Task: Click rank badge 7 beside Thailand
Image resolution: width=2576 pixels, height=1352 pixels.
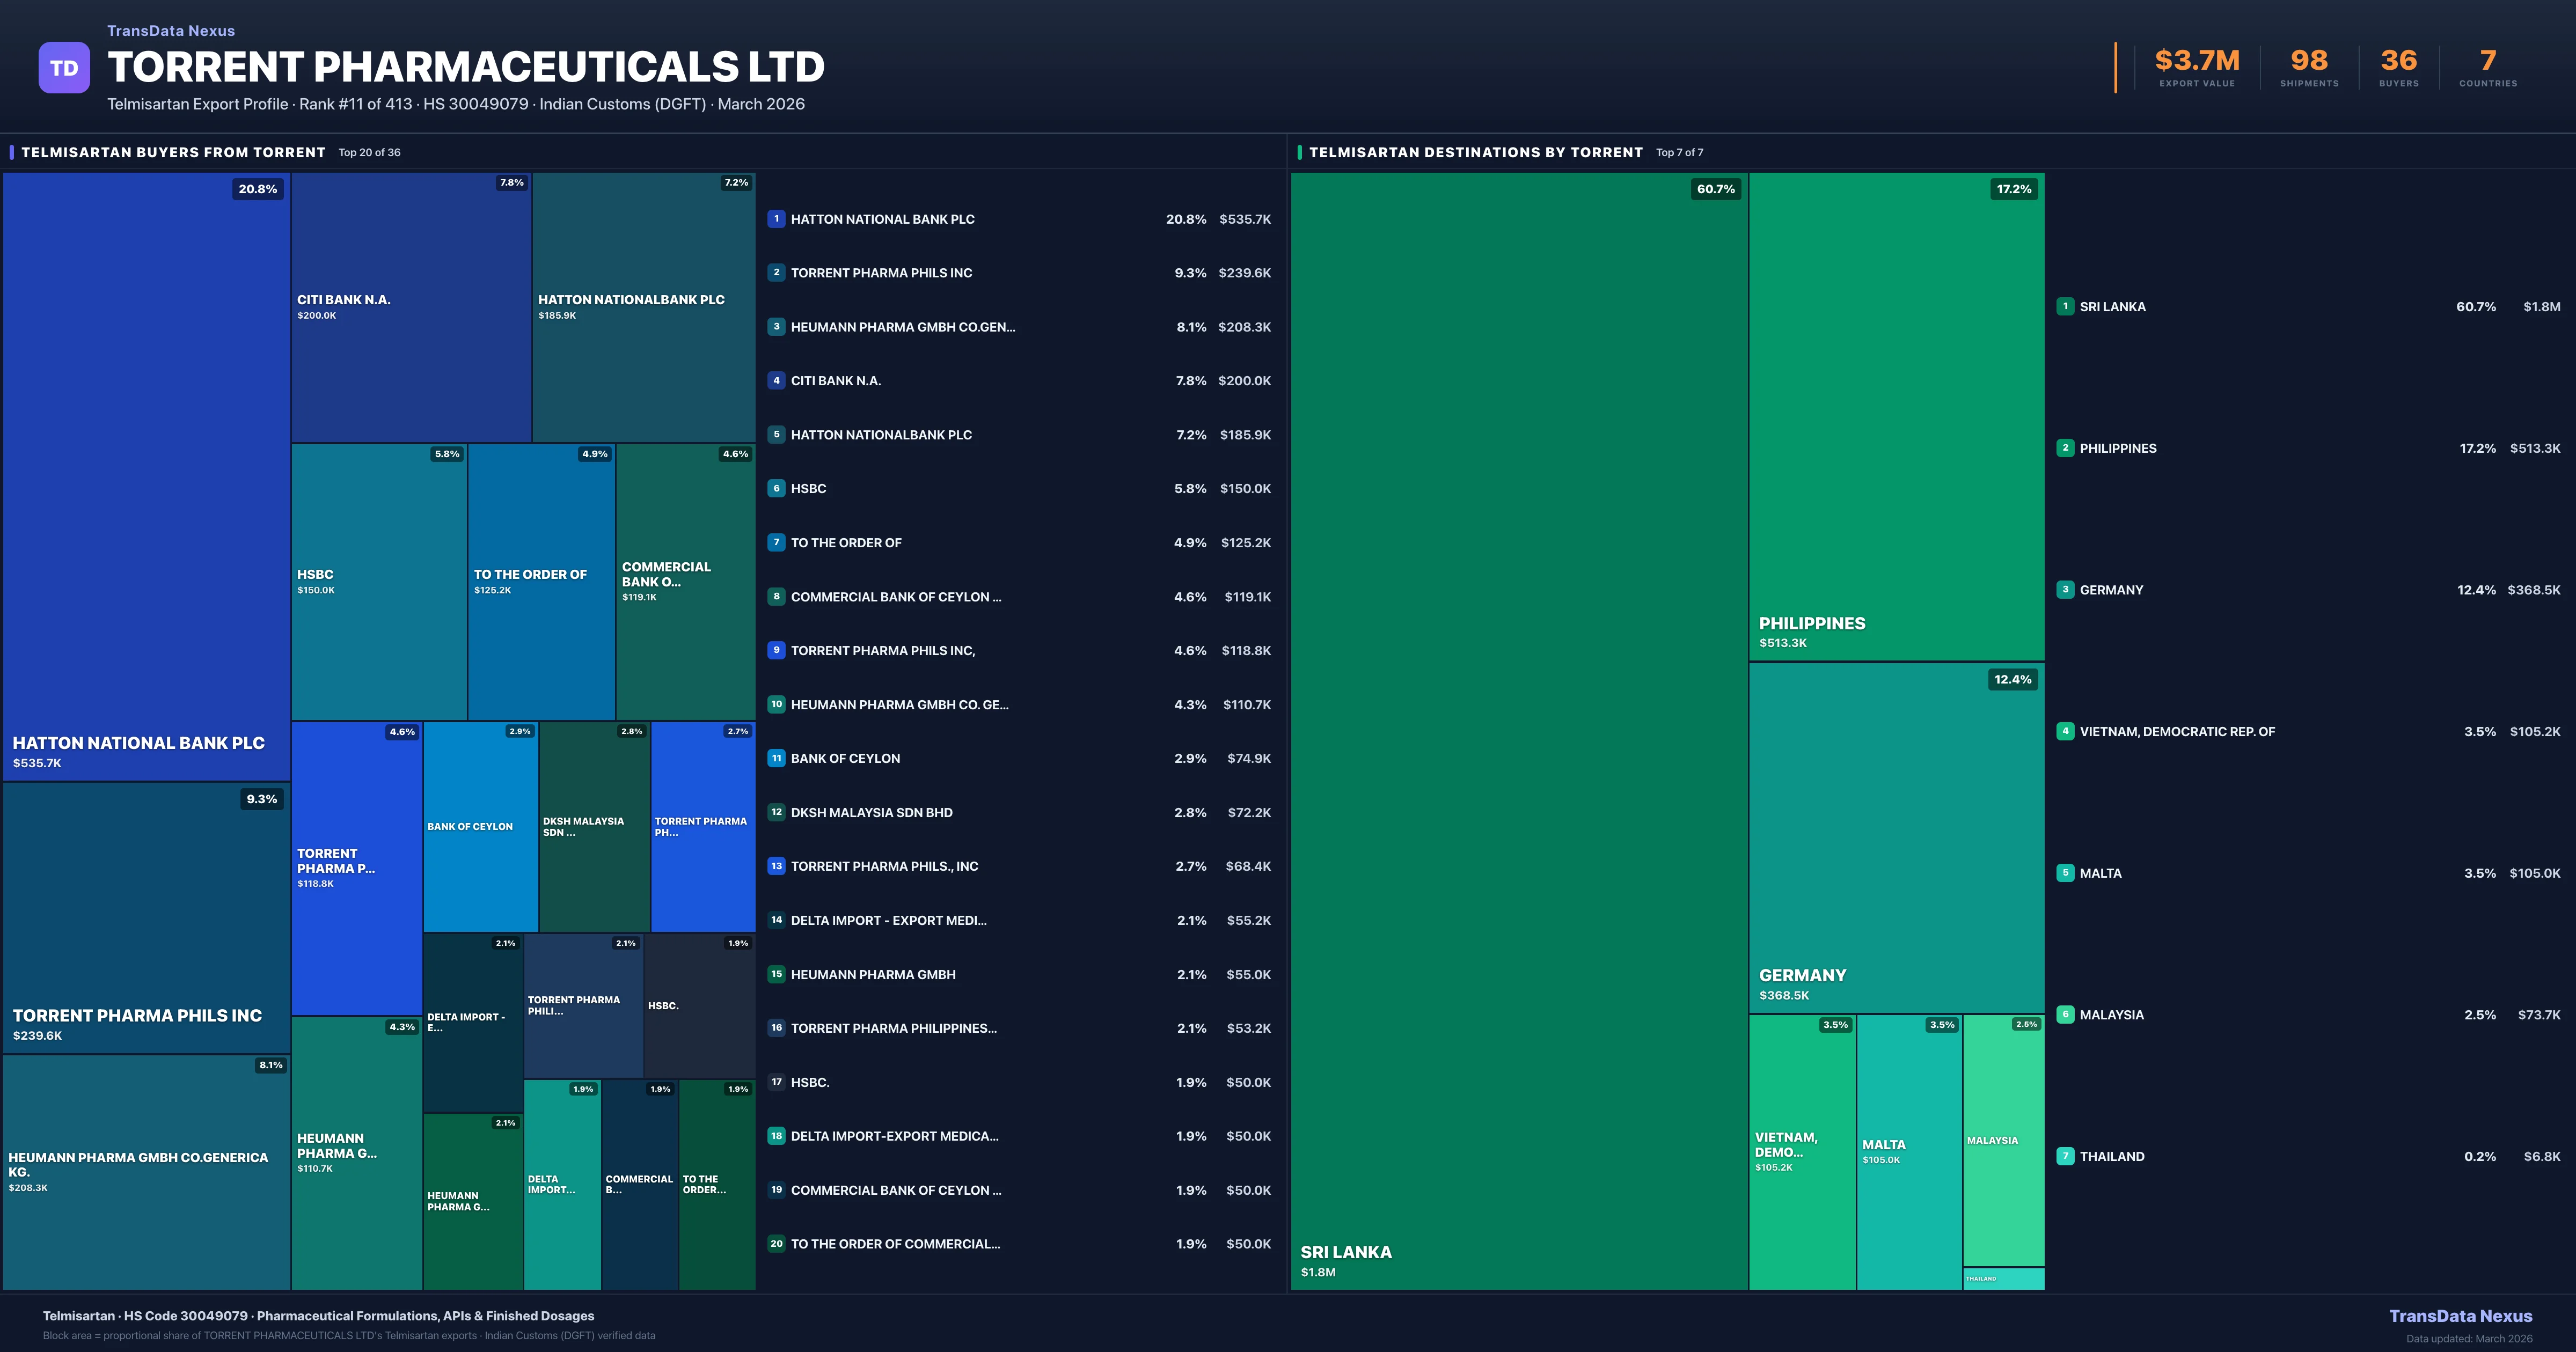Action: click(x=2065, y=1156)
